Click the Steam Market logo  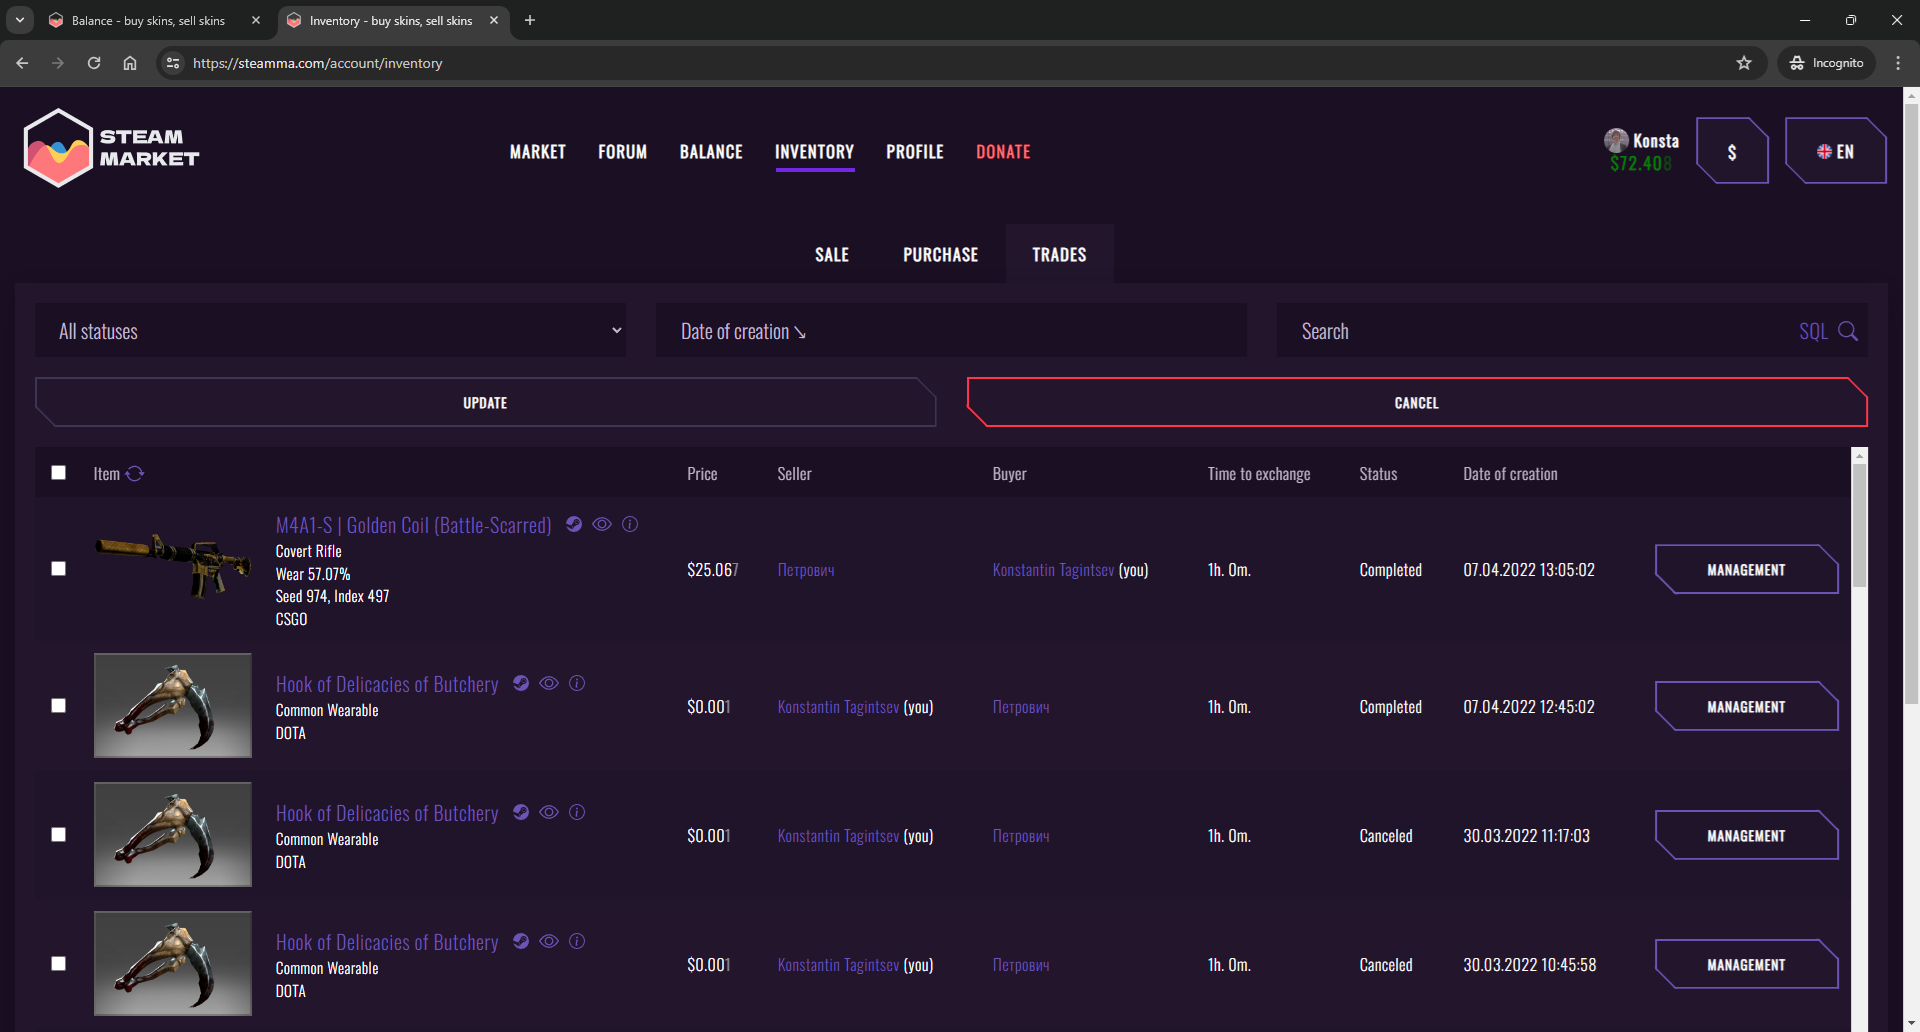click(110, 148)
